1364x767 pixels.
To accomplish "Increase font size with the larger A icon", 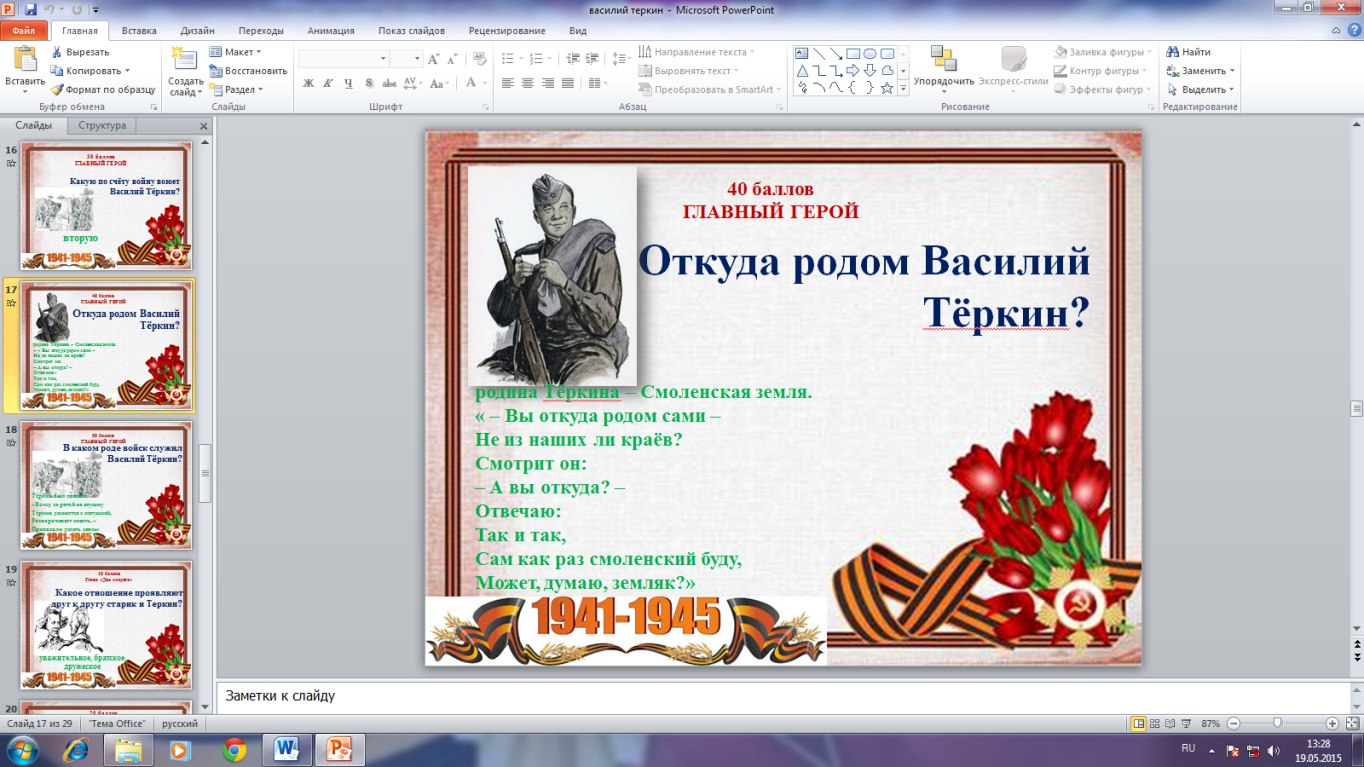I will [x=433, y=59].
